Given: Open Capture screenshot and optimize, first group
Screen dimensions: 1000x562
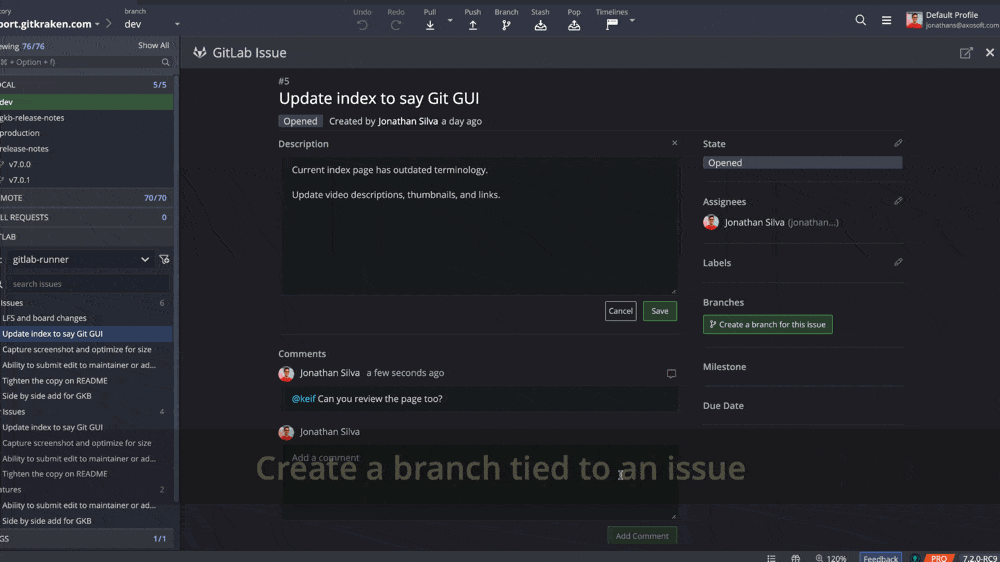Looking at the screenshot, I should [86, 350].
